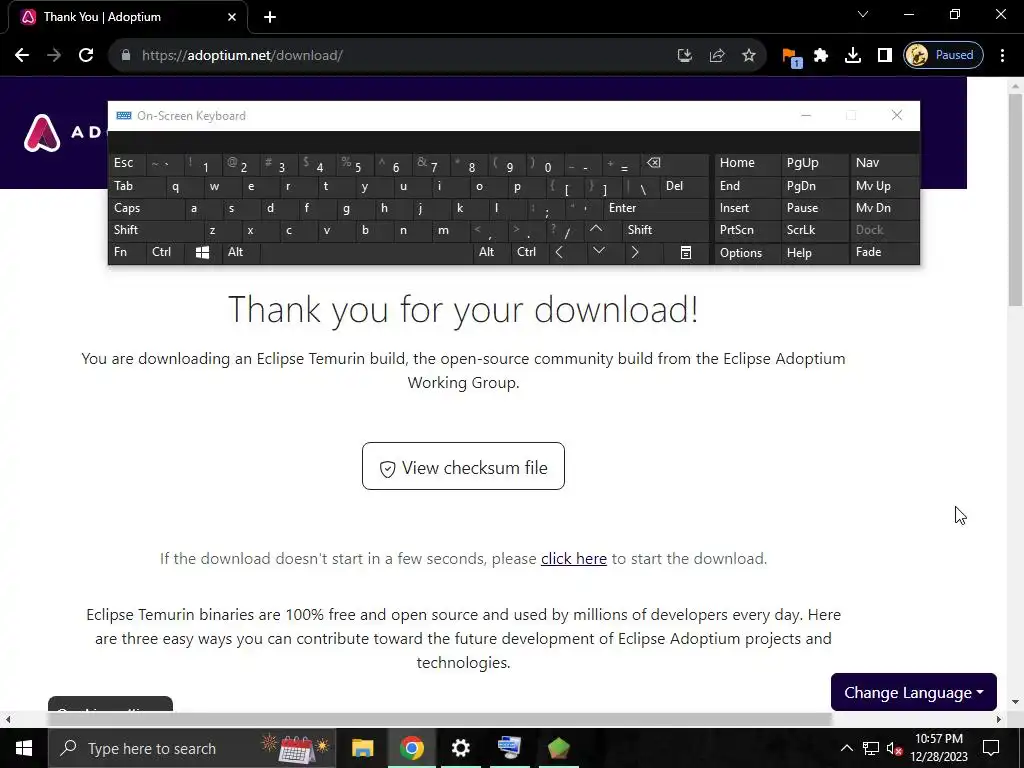Open a new browser tab

pyautogui.click(x=270, y=17)
